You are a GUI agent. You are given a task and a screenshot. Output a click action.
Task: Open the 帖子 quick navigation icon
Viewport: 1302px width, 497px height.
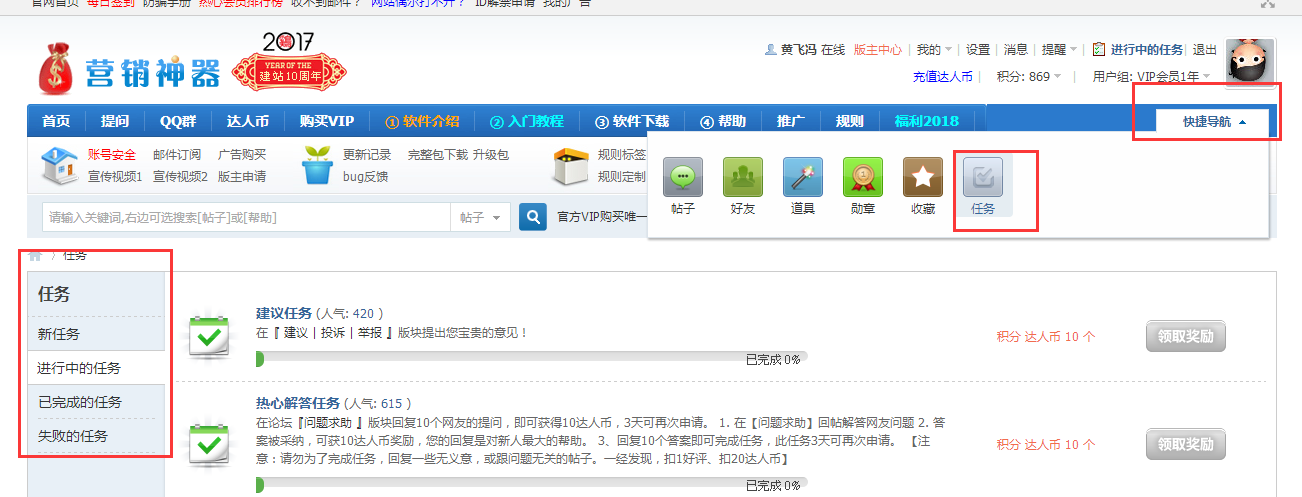click(683, 178)
